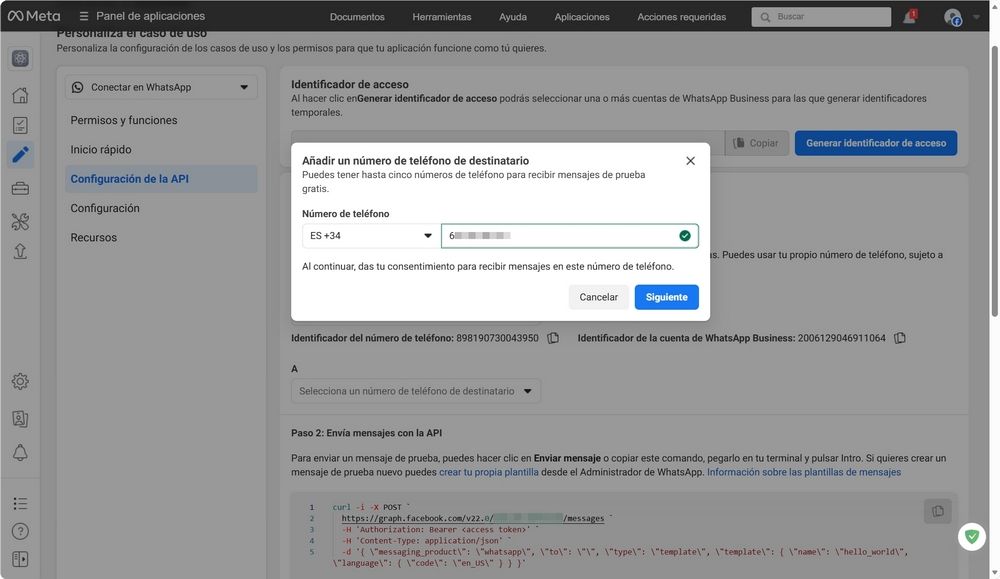Open the Herramientas menu
The width and height of the screenshot is (1000, 579).
442,16
